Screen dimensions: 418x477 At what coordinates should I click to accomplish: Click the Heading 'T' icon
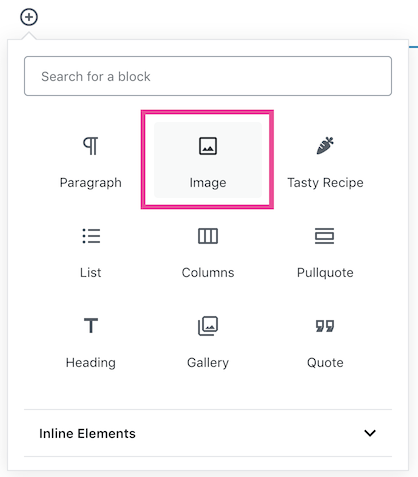91,326
